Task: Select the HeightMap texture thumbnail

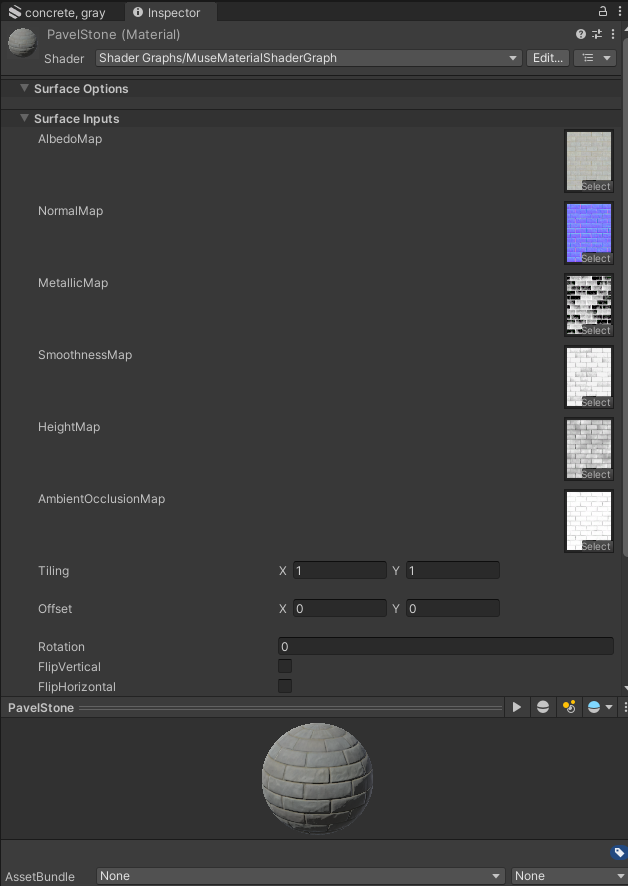Action: [x=589, y=449]
